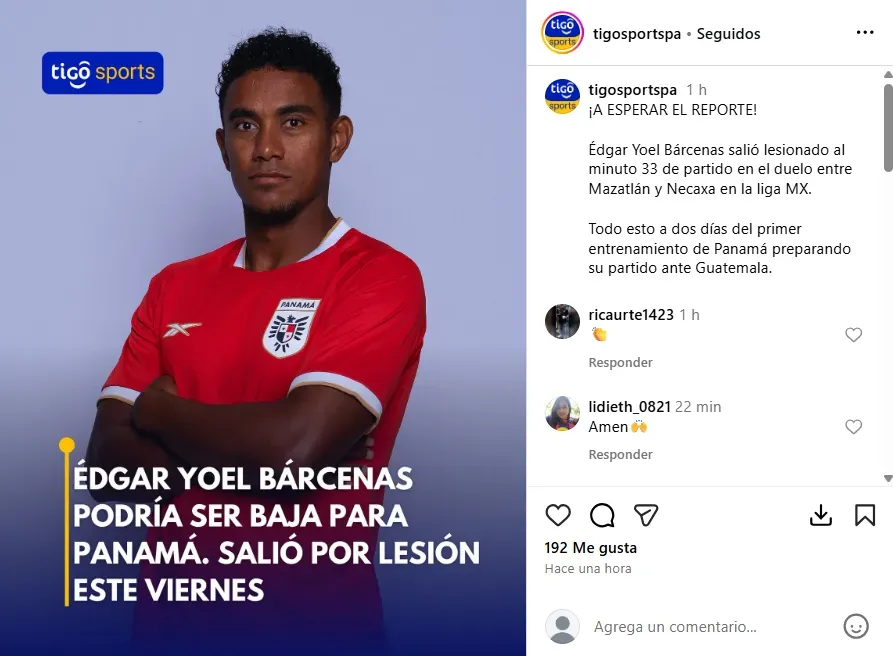
Task: Like the post with the heart icon
Action: pos(558,515)
